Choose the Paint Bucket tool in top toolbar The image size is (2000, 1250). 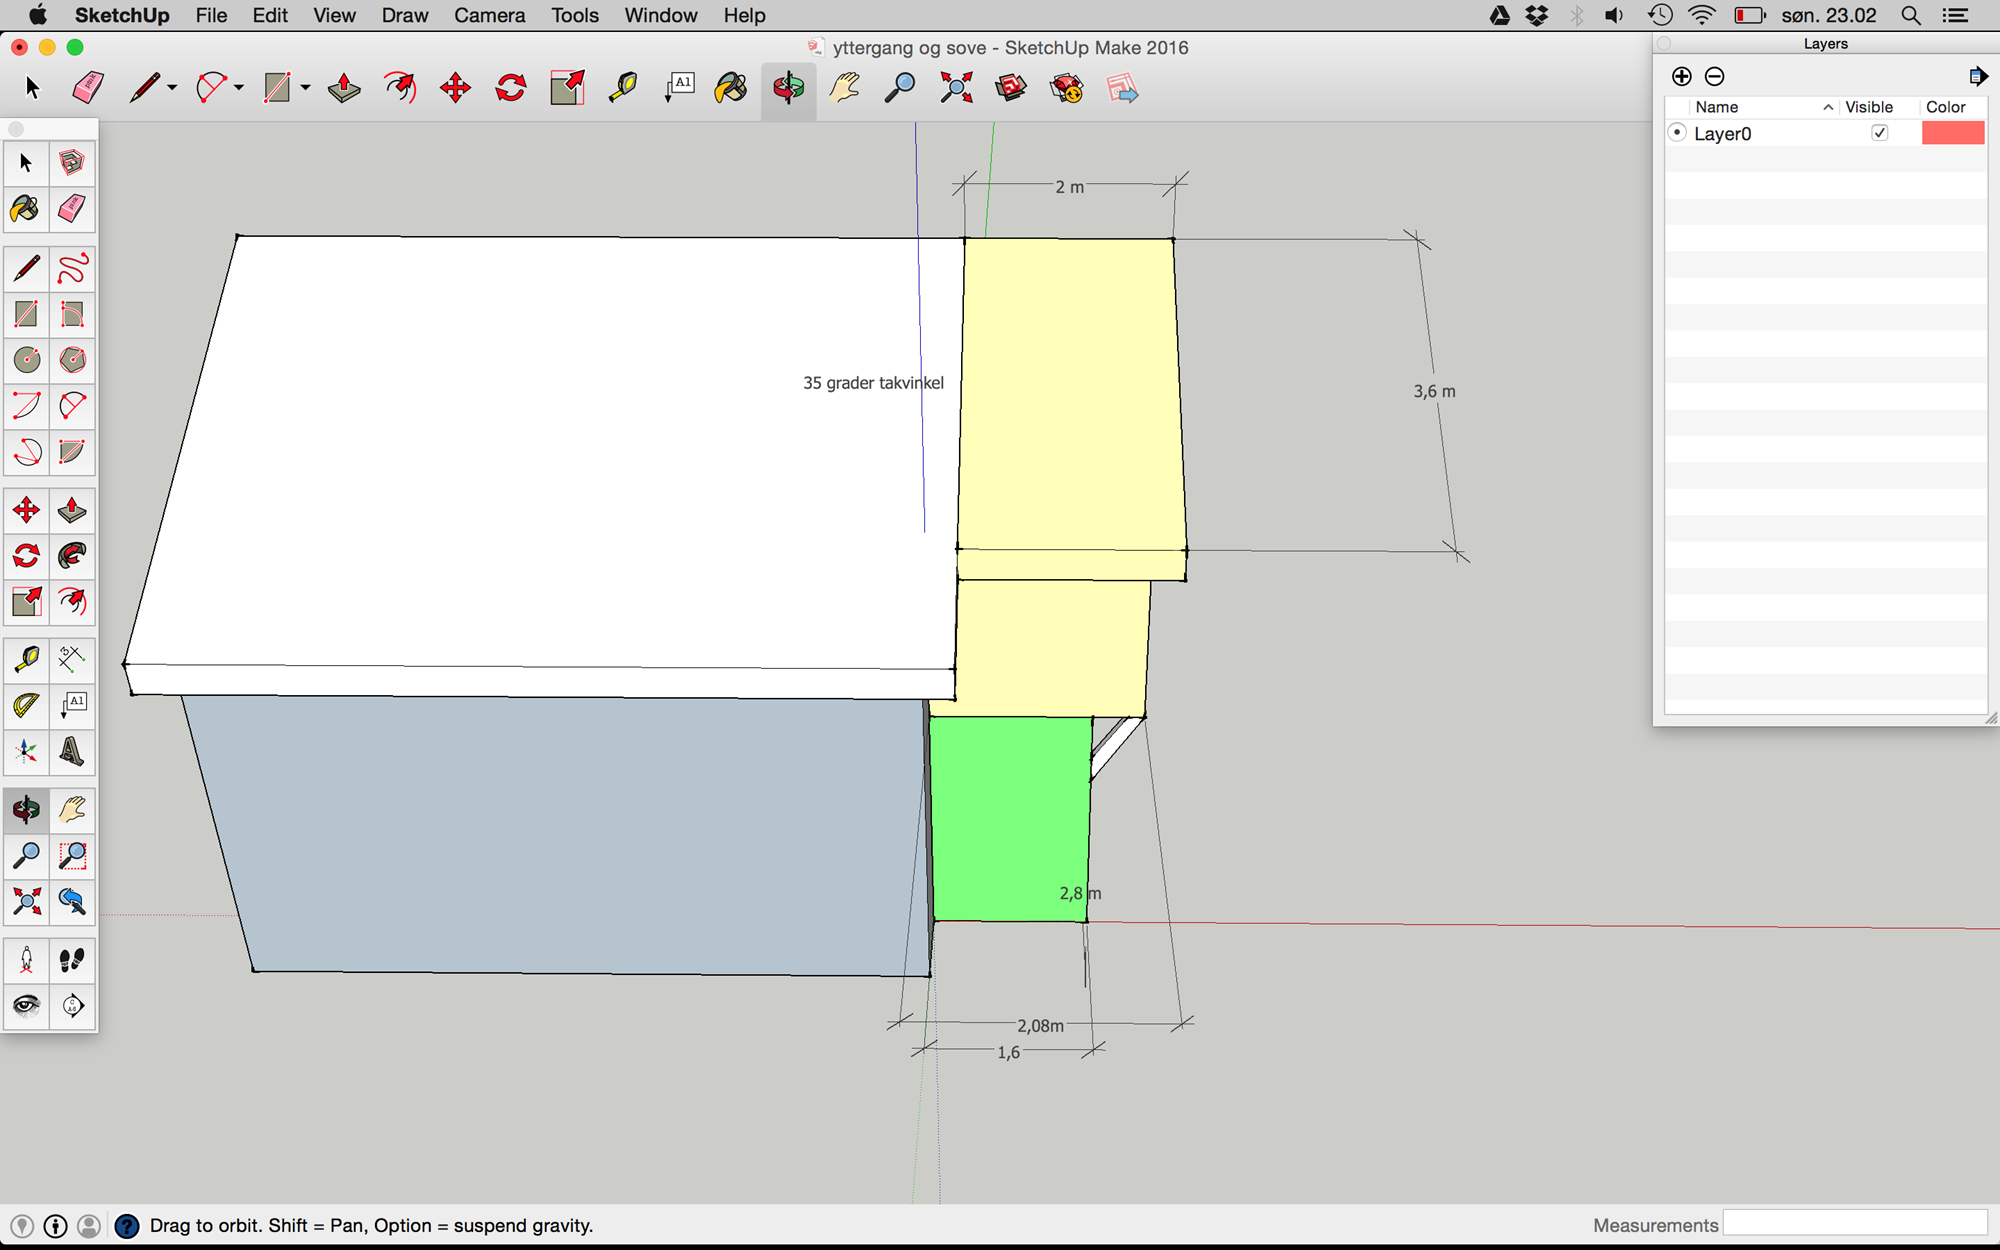click(731, 88)
